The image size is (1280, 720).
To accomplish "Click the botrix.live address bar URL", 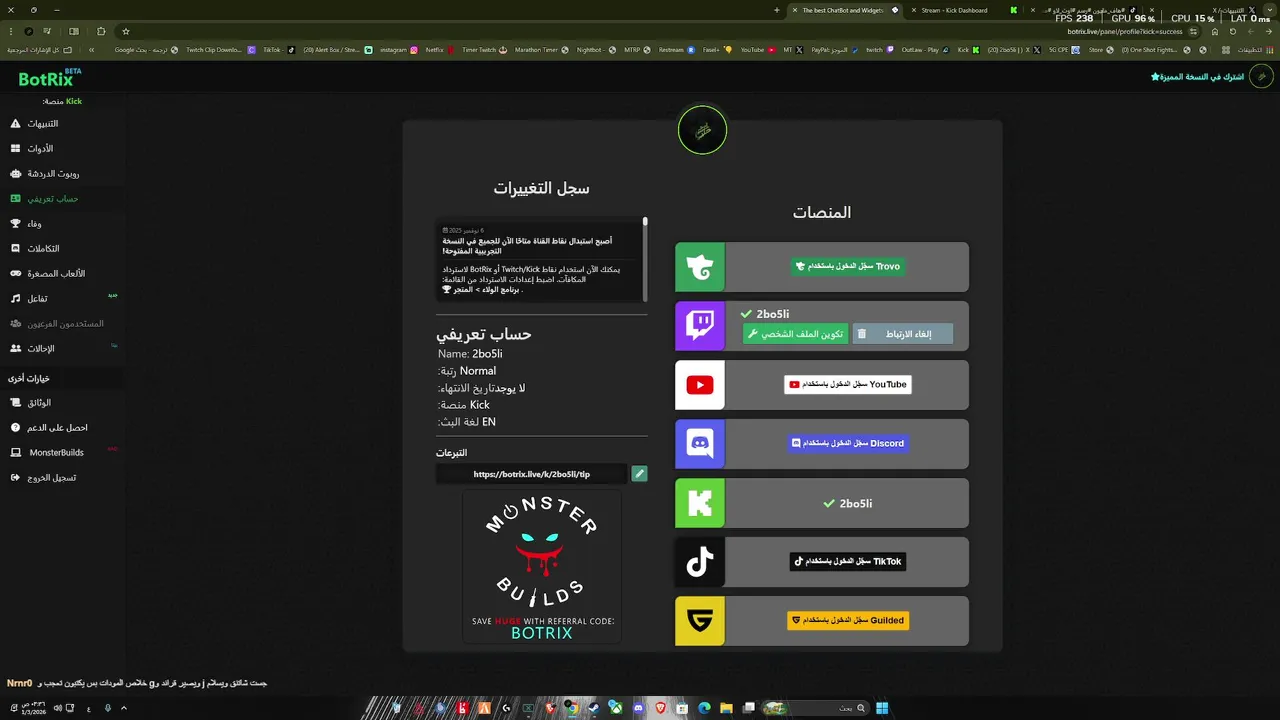I will (1125, 31).
